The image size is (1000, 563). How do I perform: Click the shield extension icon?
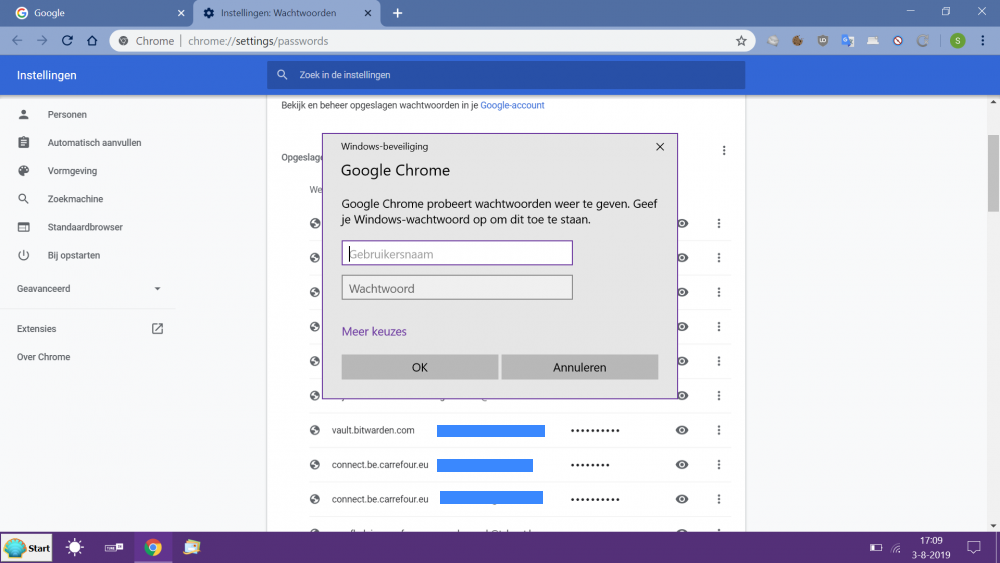click(x=823, y=41)
